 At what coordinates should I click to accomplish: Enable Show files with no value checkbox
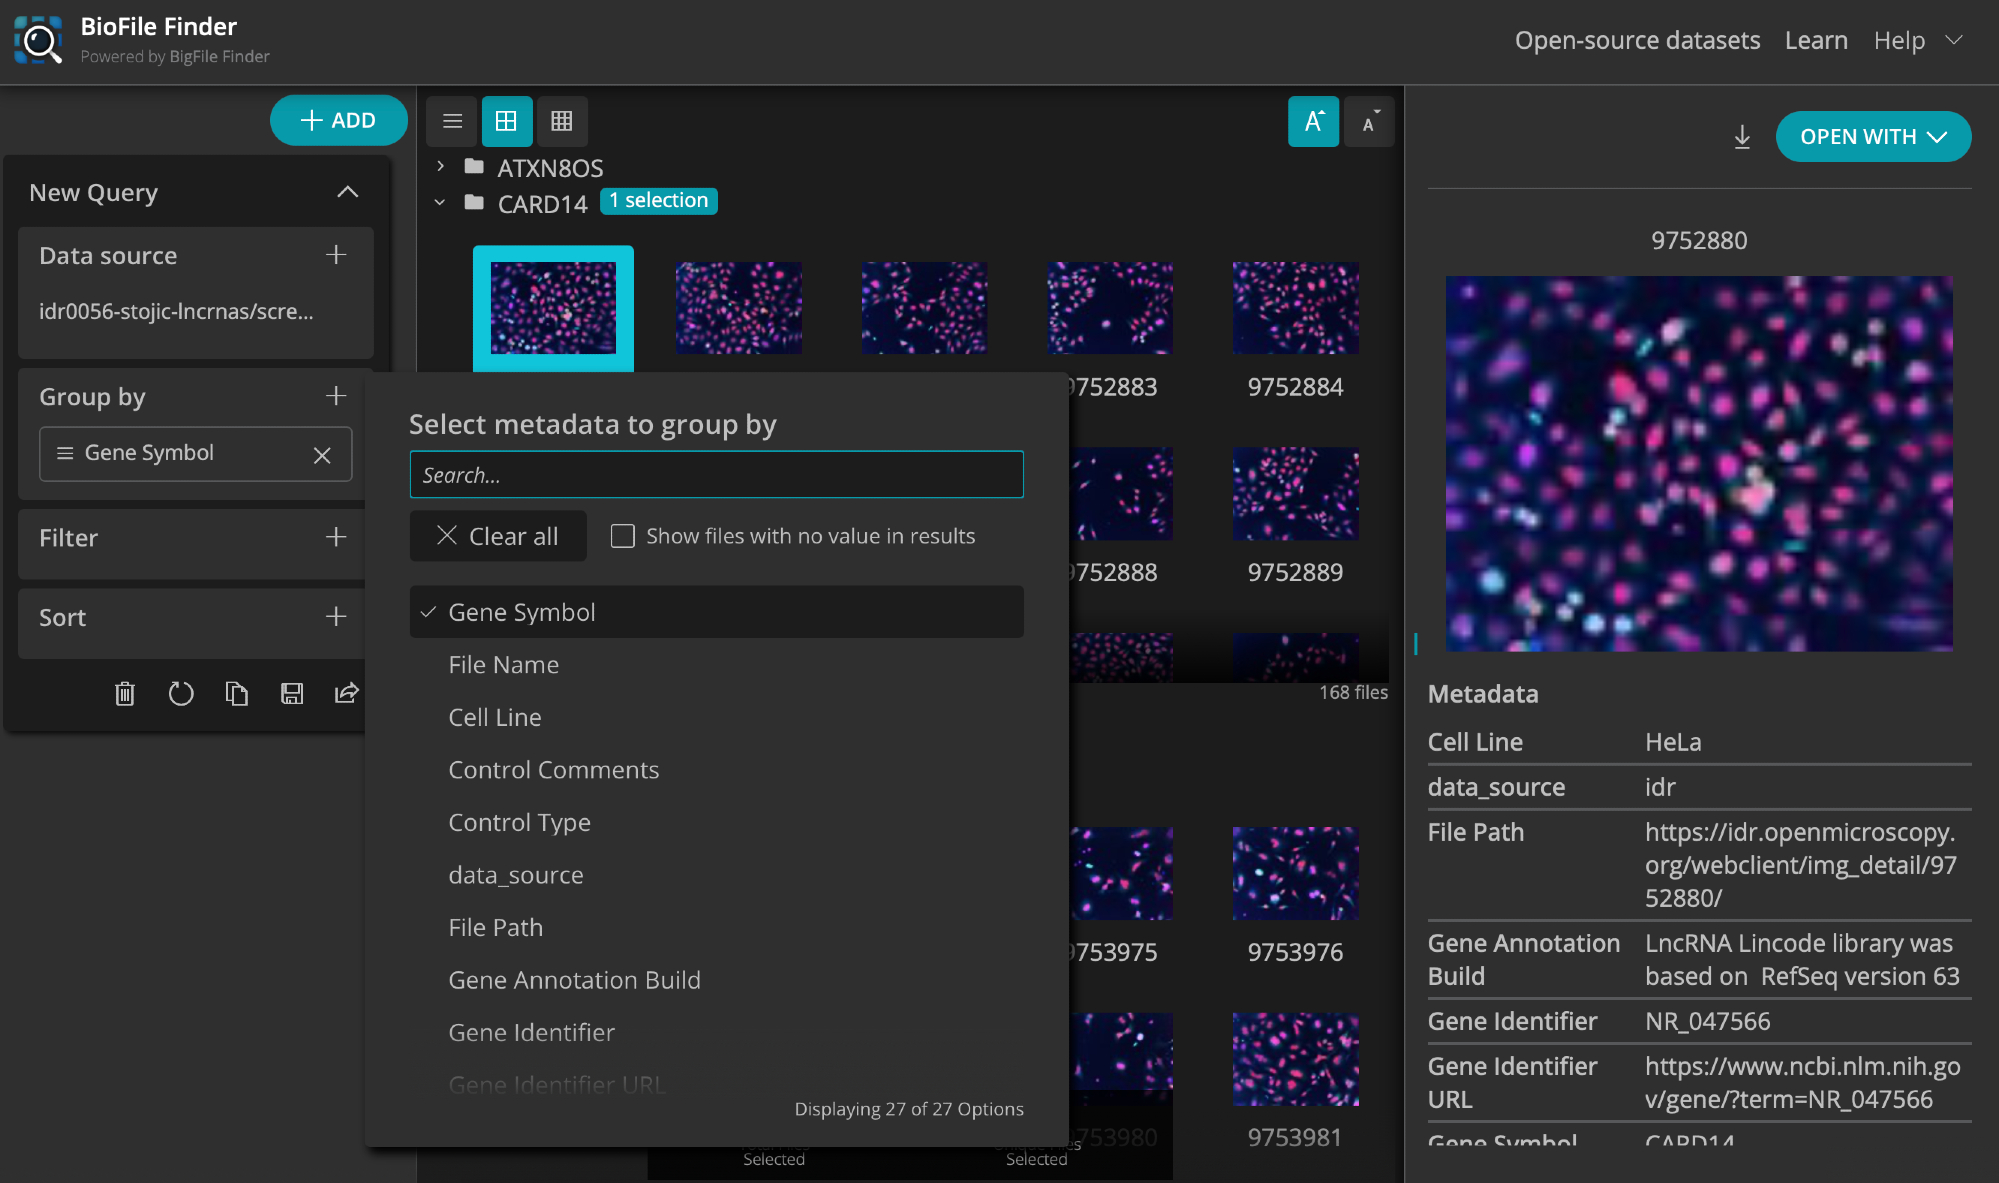coord(622,536)
